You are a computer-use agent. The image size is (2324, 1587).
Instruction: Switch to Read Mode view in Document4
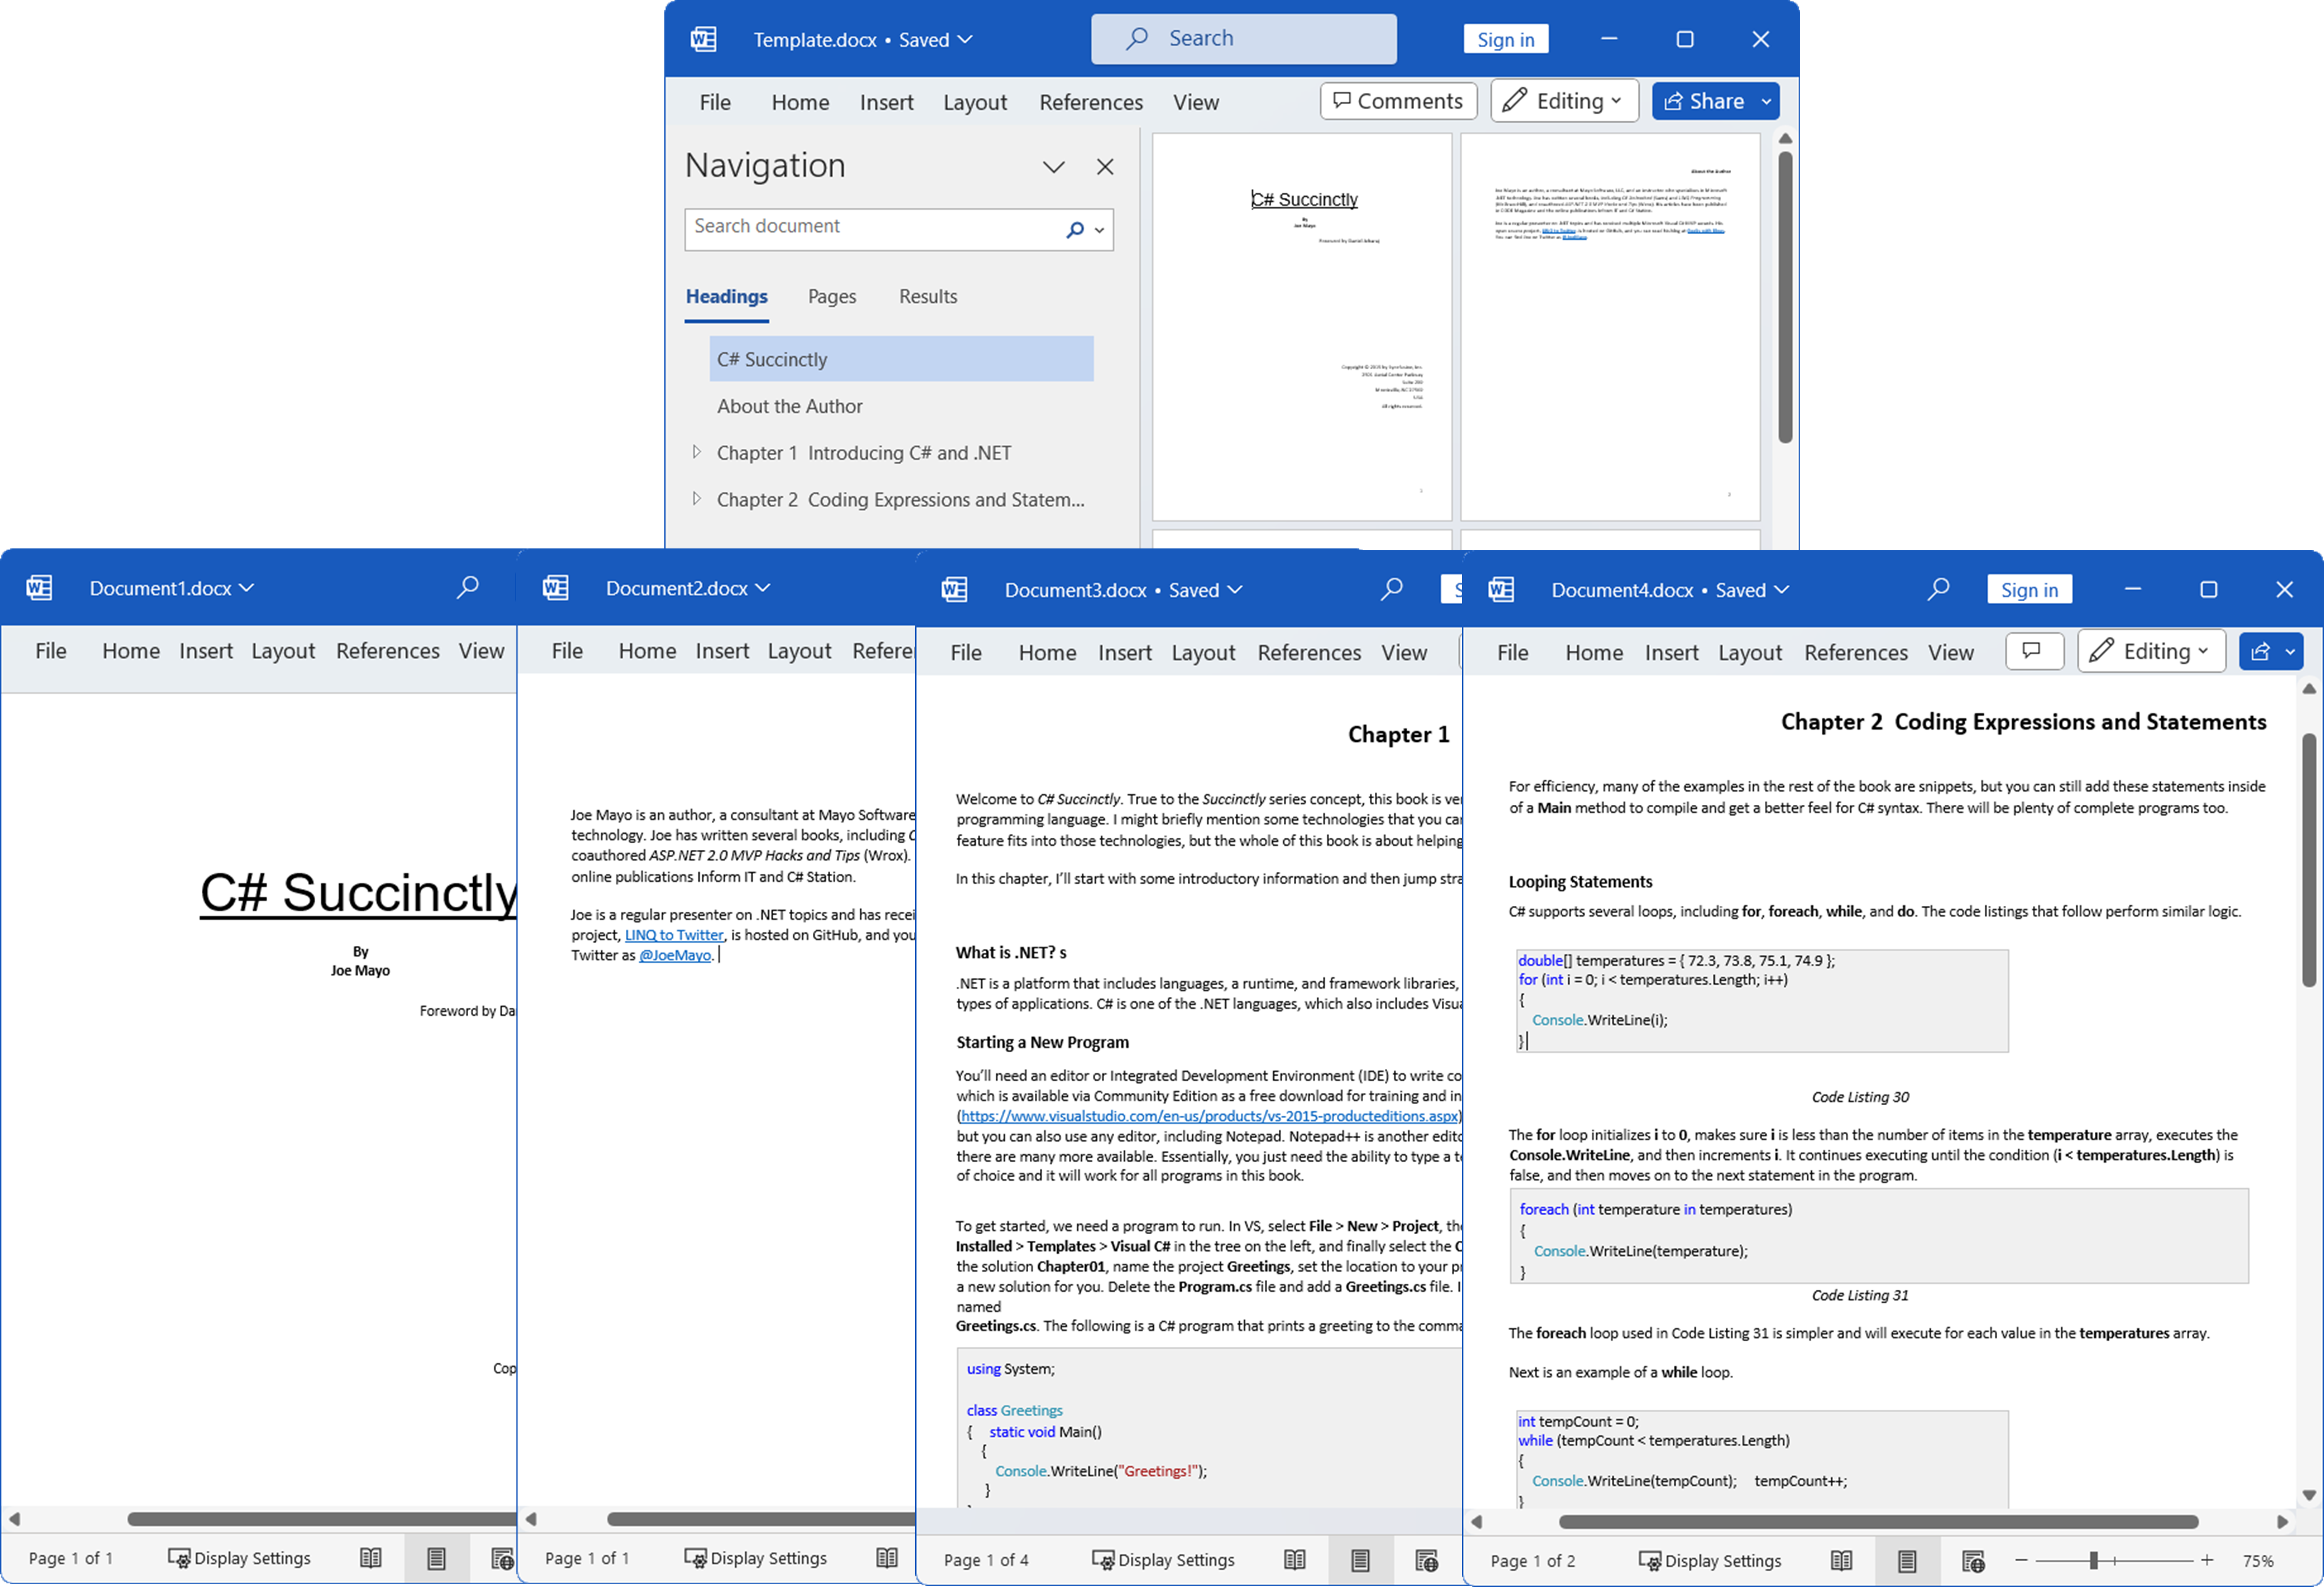tap(1841, 1560)
